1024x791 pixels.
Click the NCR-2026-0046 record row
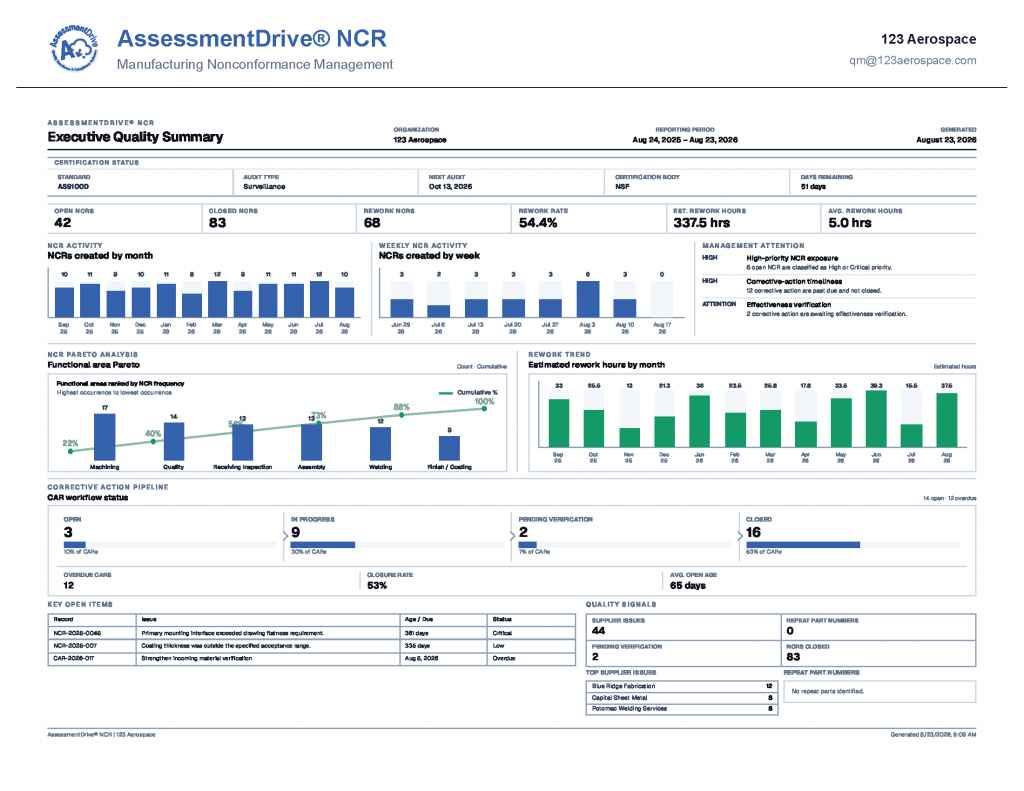[x=311, y=633]
